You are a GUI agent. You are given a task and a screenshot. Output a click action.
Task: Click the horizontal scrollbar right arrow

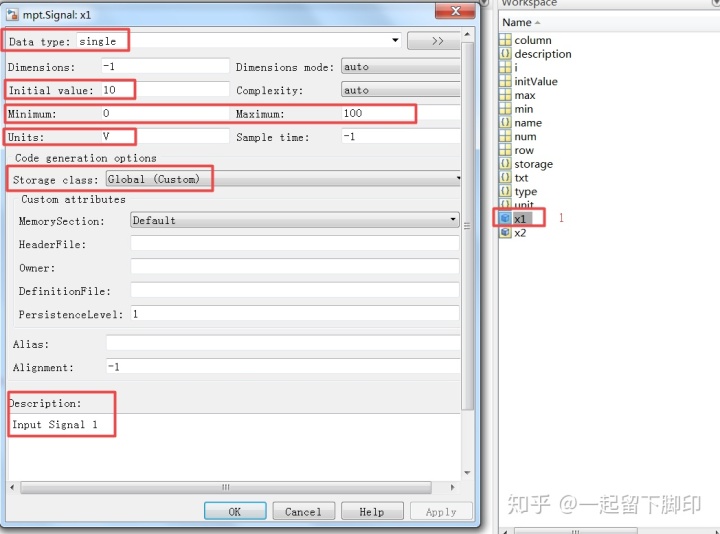click(x=453, y=487)
